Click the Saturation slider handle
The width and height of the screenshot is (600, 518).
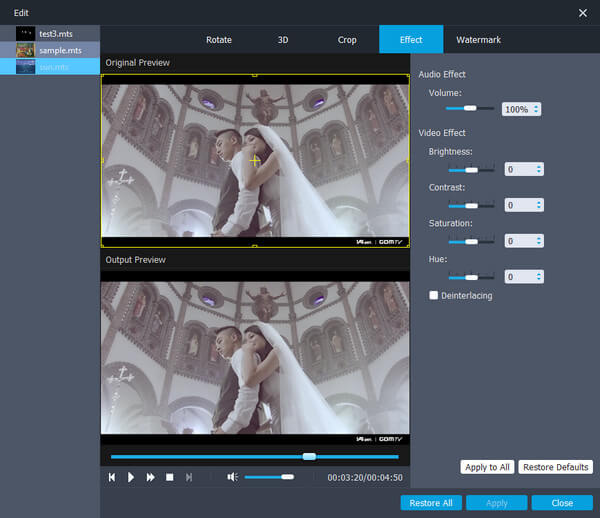pyautogui.click(x=471, y=241)
